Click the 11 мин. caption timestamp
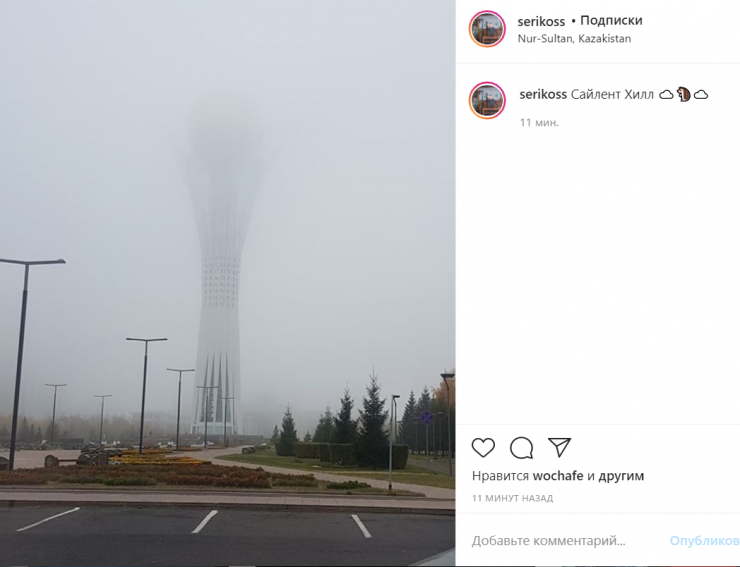The height and width of the screenshot is (567, 740). [539, 123]
